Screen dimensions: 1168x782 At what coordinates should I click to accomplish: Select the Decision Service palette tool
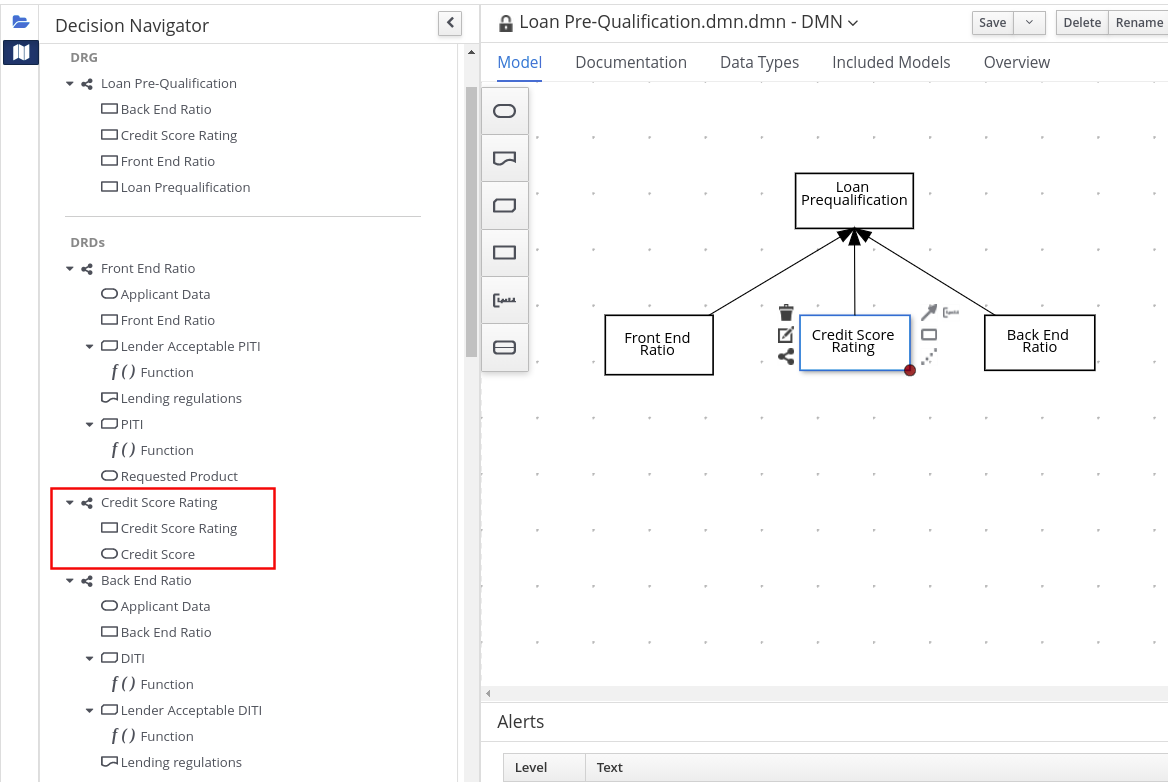click(x=505, y=347)
